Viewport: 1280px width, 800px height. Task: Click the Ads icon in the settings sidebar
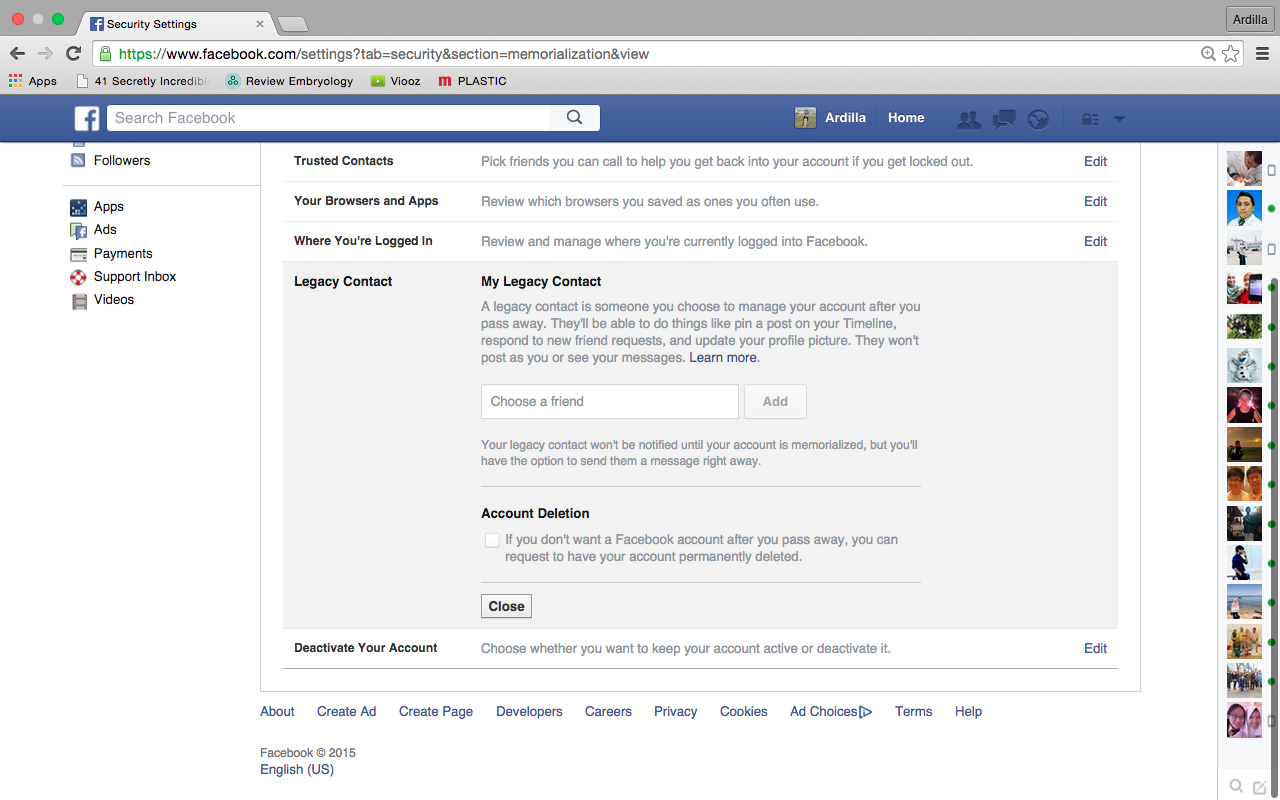[79, 230]
